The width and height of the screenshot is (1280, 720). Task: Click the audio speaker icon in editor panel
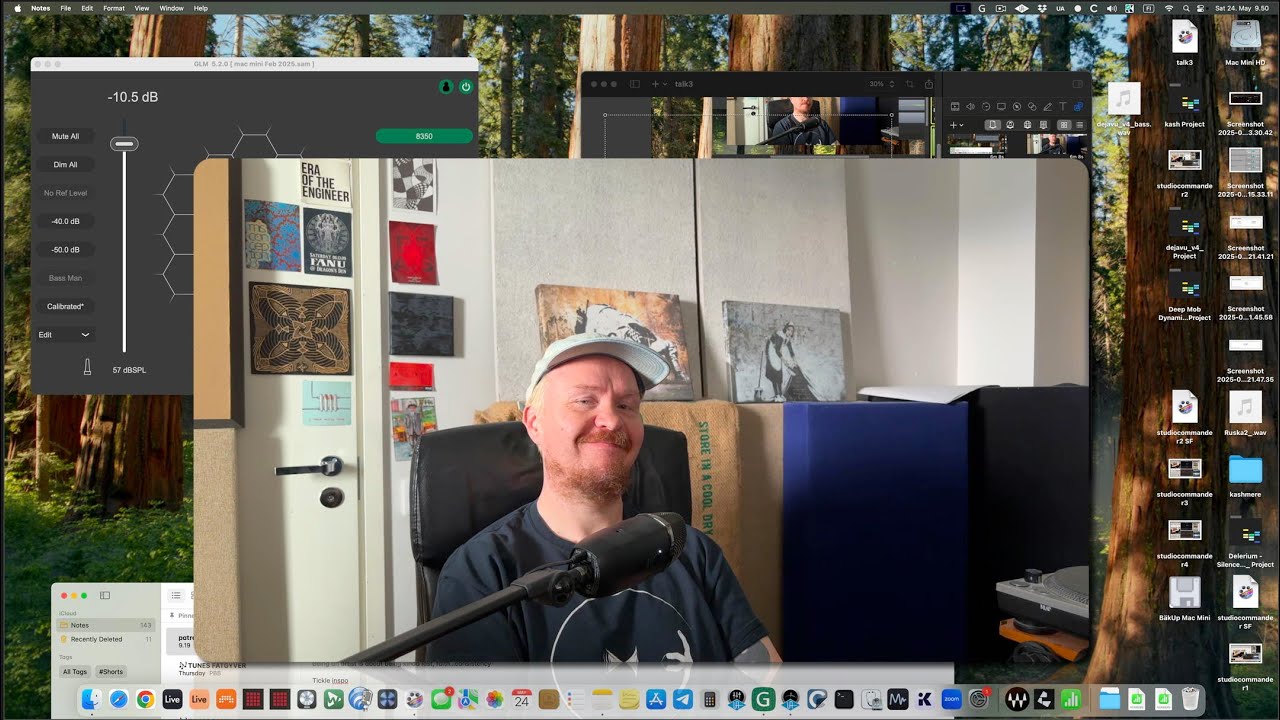pyautogui.click(x=970, y=106)
